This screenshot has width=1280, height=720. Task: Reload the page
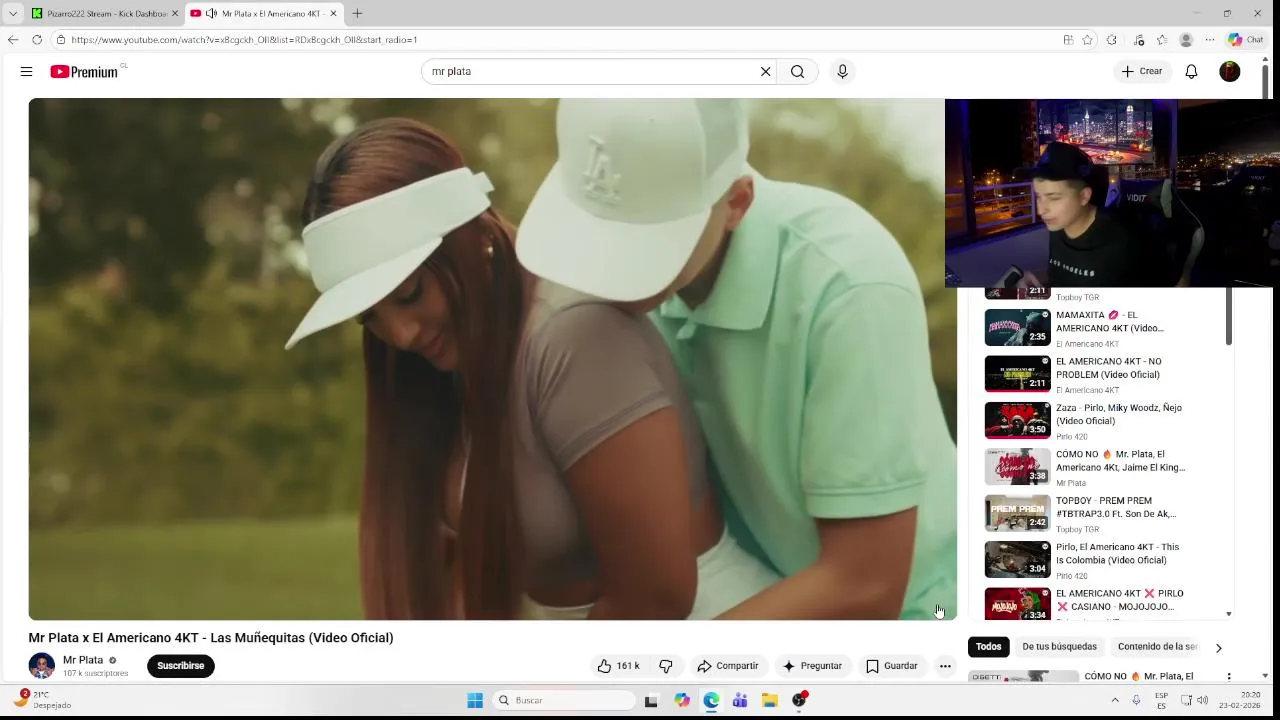(x=37, y=40)
